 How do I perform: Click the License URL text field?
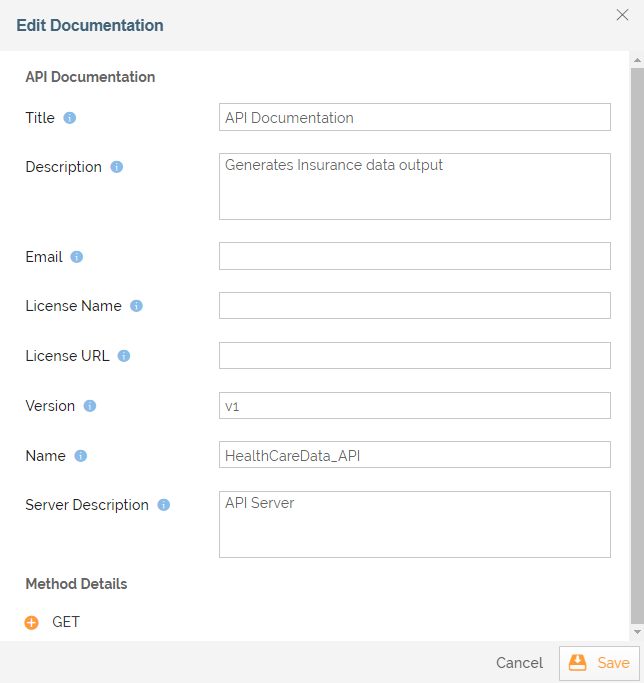click(414, 356)
